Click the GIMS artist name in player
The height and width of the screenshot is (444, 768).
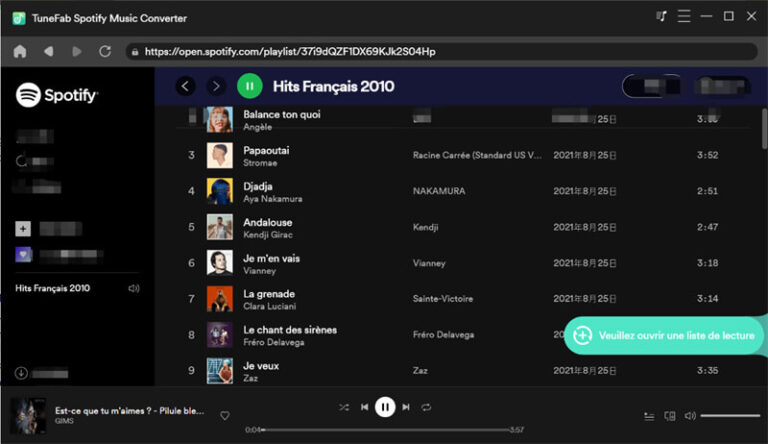[64, 421]
